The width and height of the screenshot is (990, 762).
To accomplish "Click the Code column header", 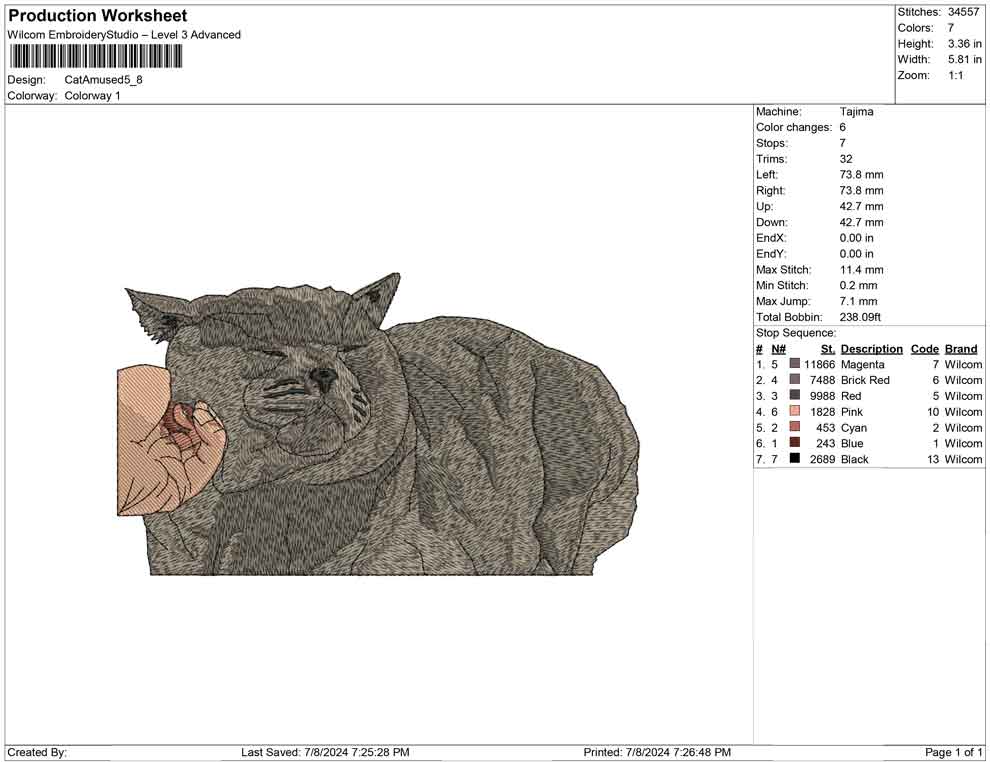I will point(925,348).
